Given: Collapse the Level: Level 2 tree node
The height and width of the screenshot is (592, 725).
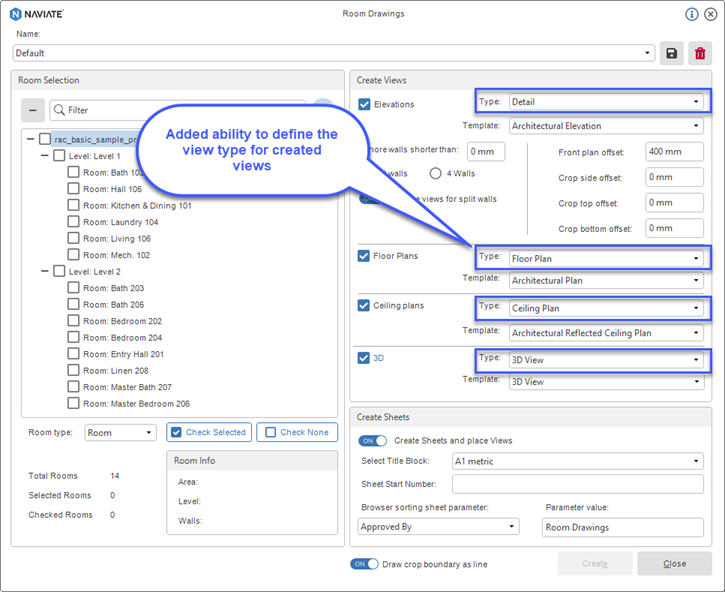Looking at the screenshot, I should click(45, 271).
